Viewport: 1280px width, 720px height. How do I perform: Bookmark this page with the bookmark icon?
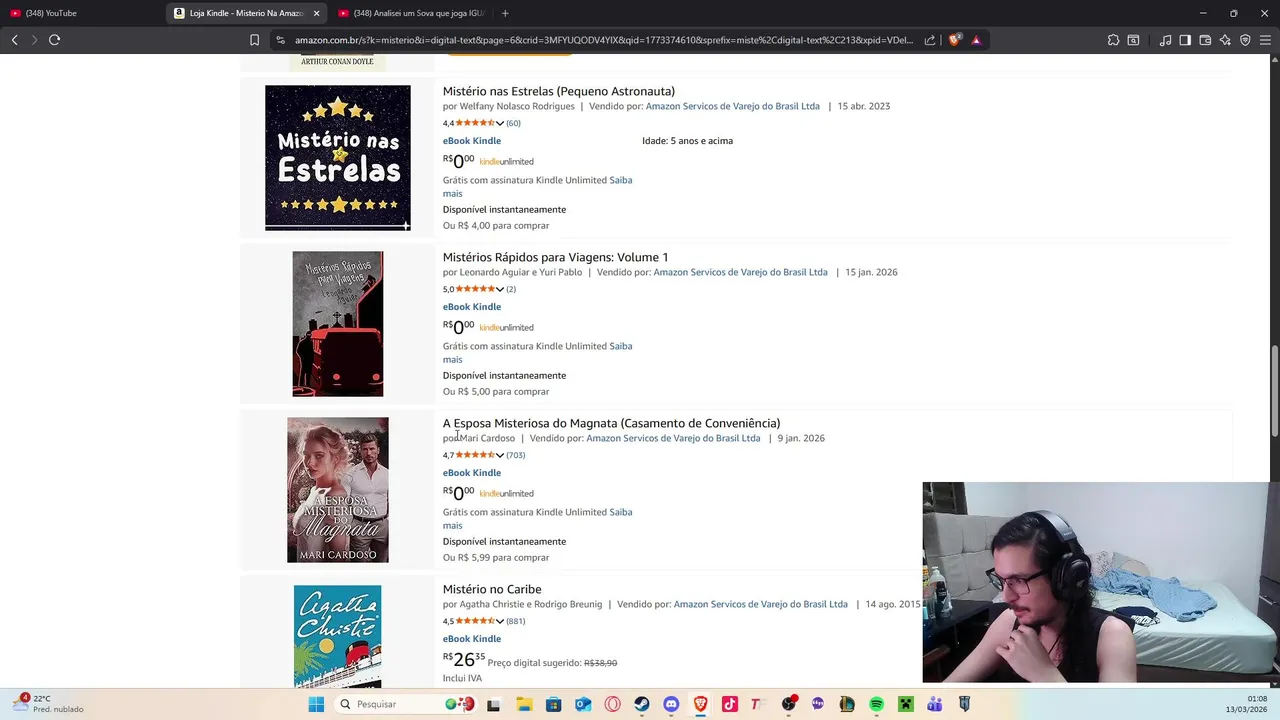[254, 40]
